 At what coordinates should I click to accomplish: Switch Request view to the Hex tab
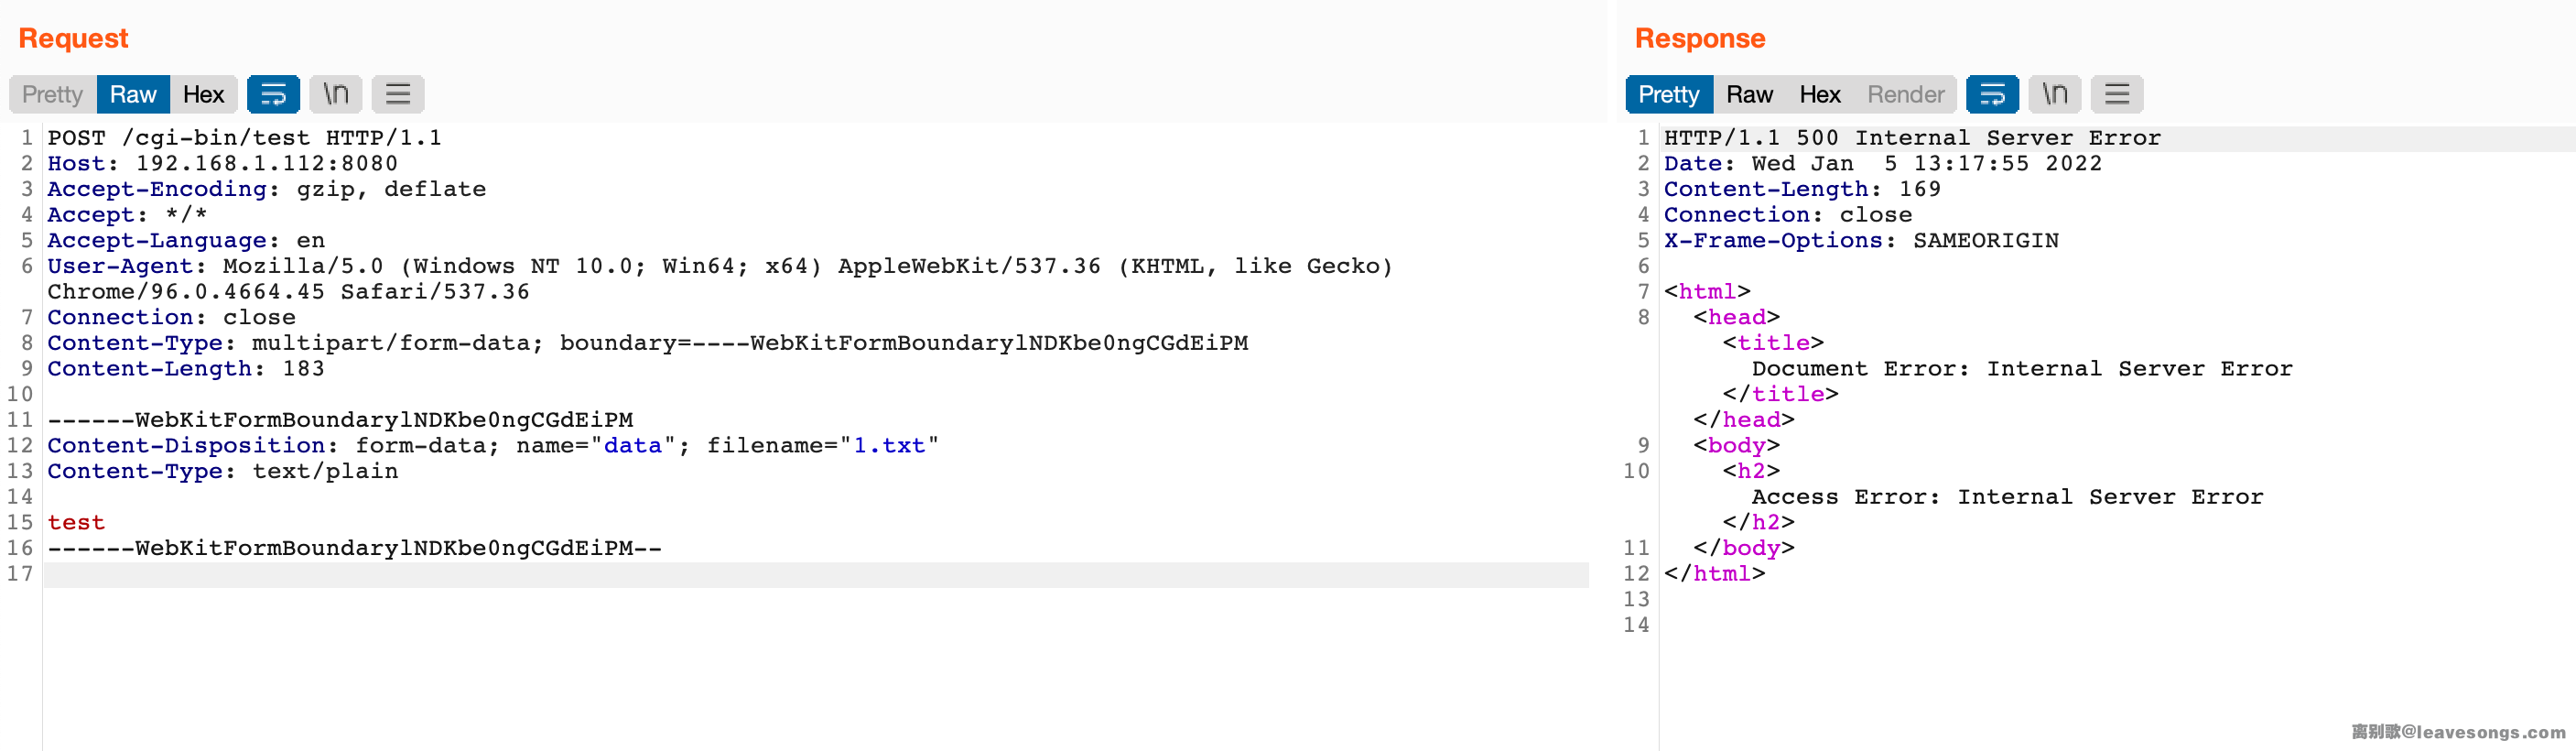[203, 94]
